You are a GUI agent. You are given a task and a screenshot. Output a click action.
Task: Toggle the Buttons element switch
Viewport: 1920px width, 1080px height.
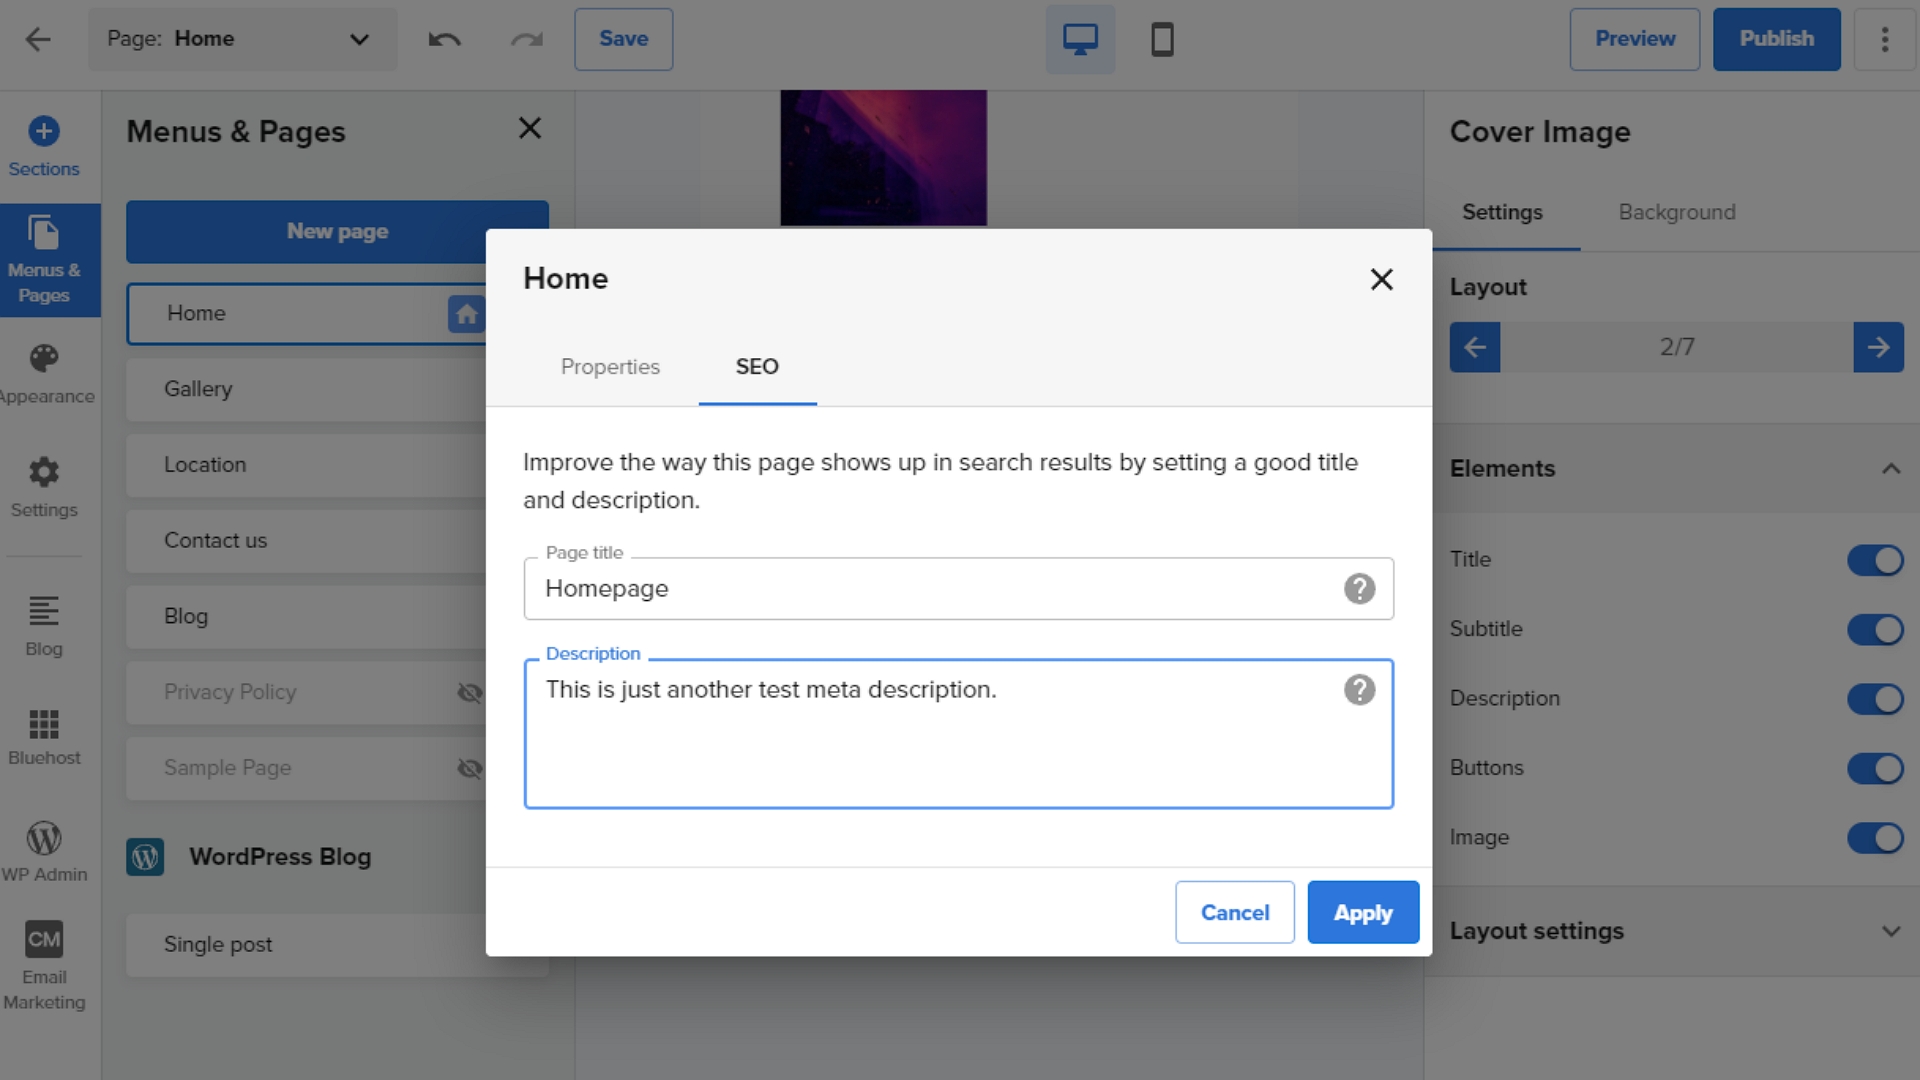(1875, 769)
